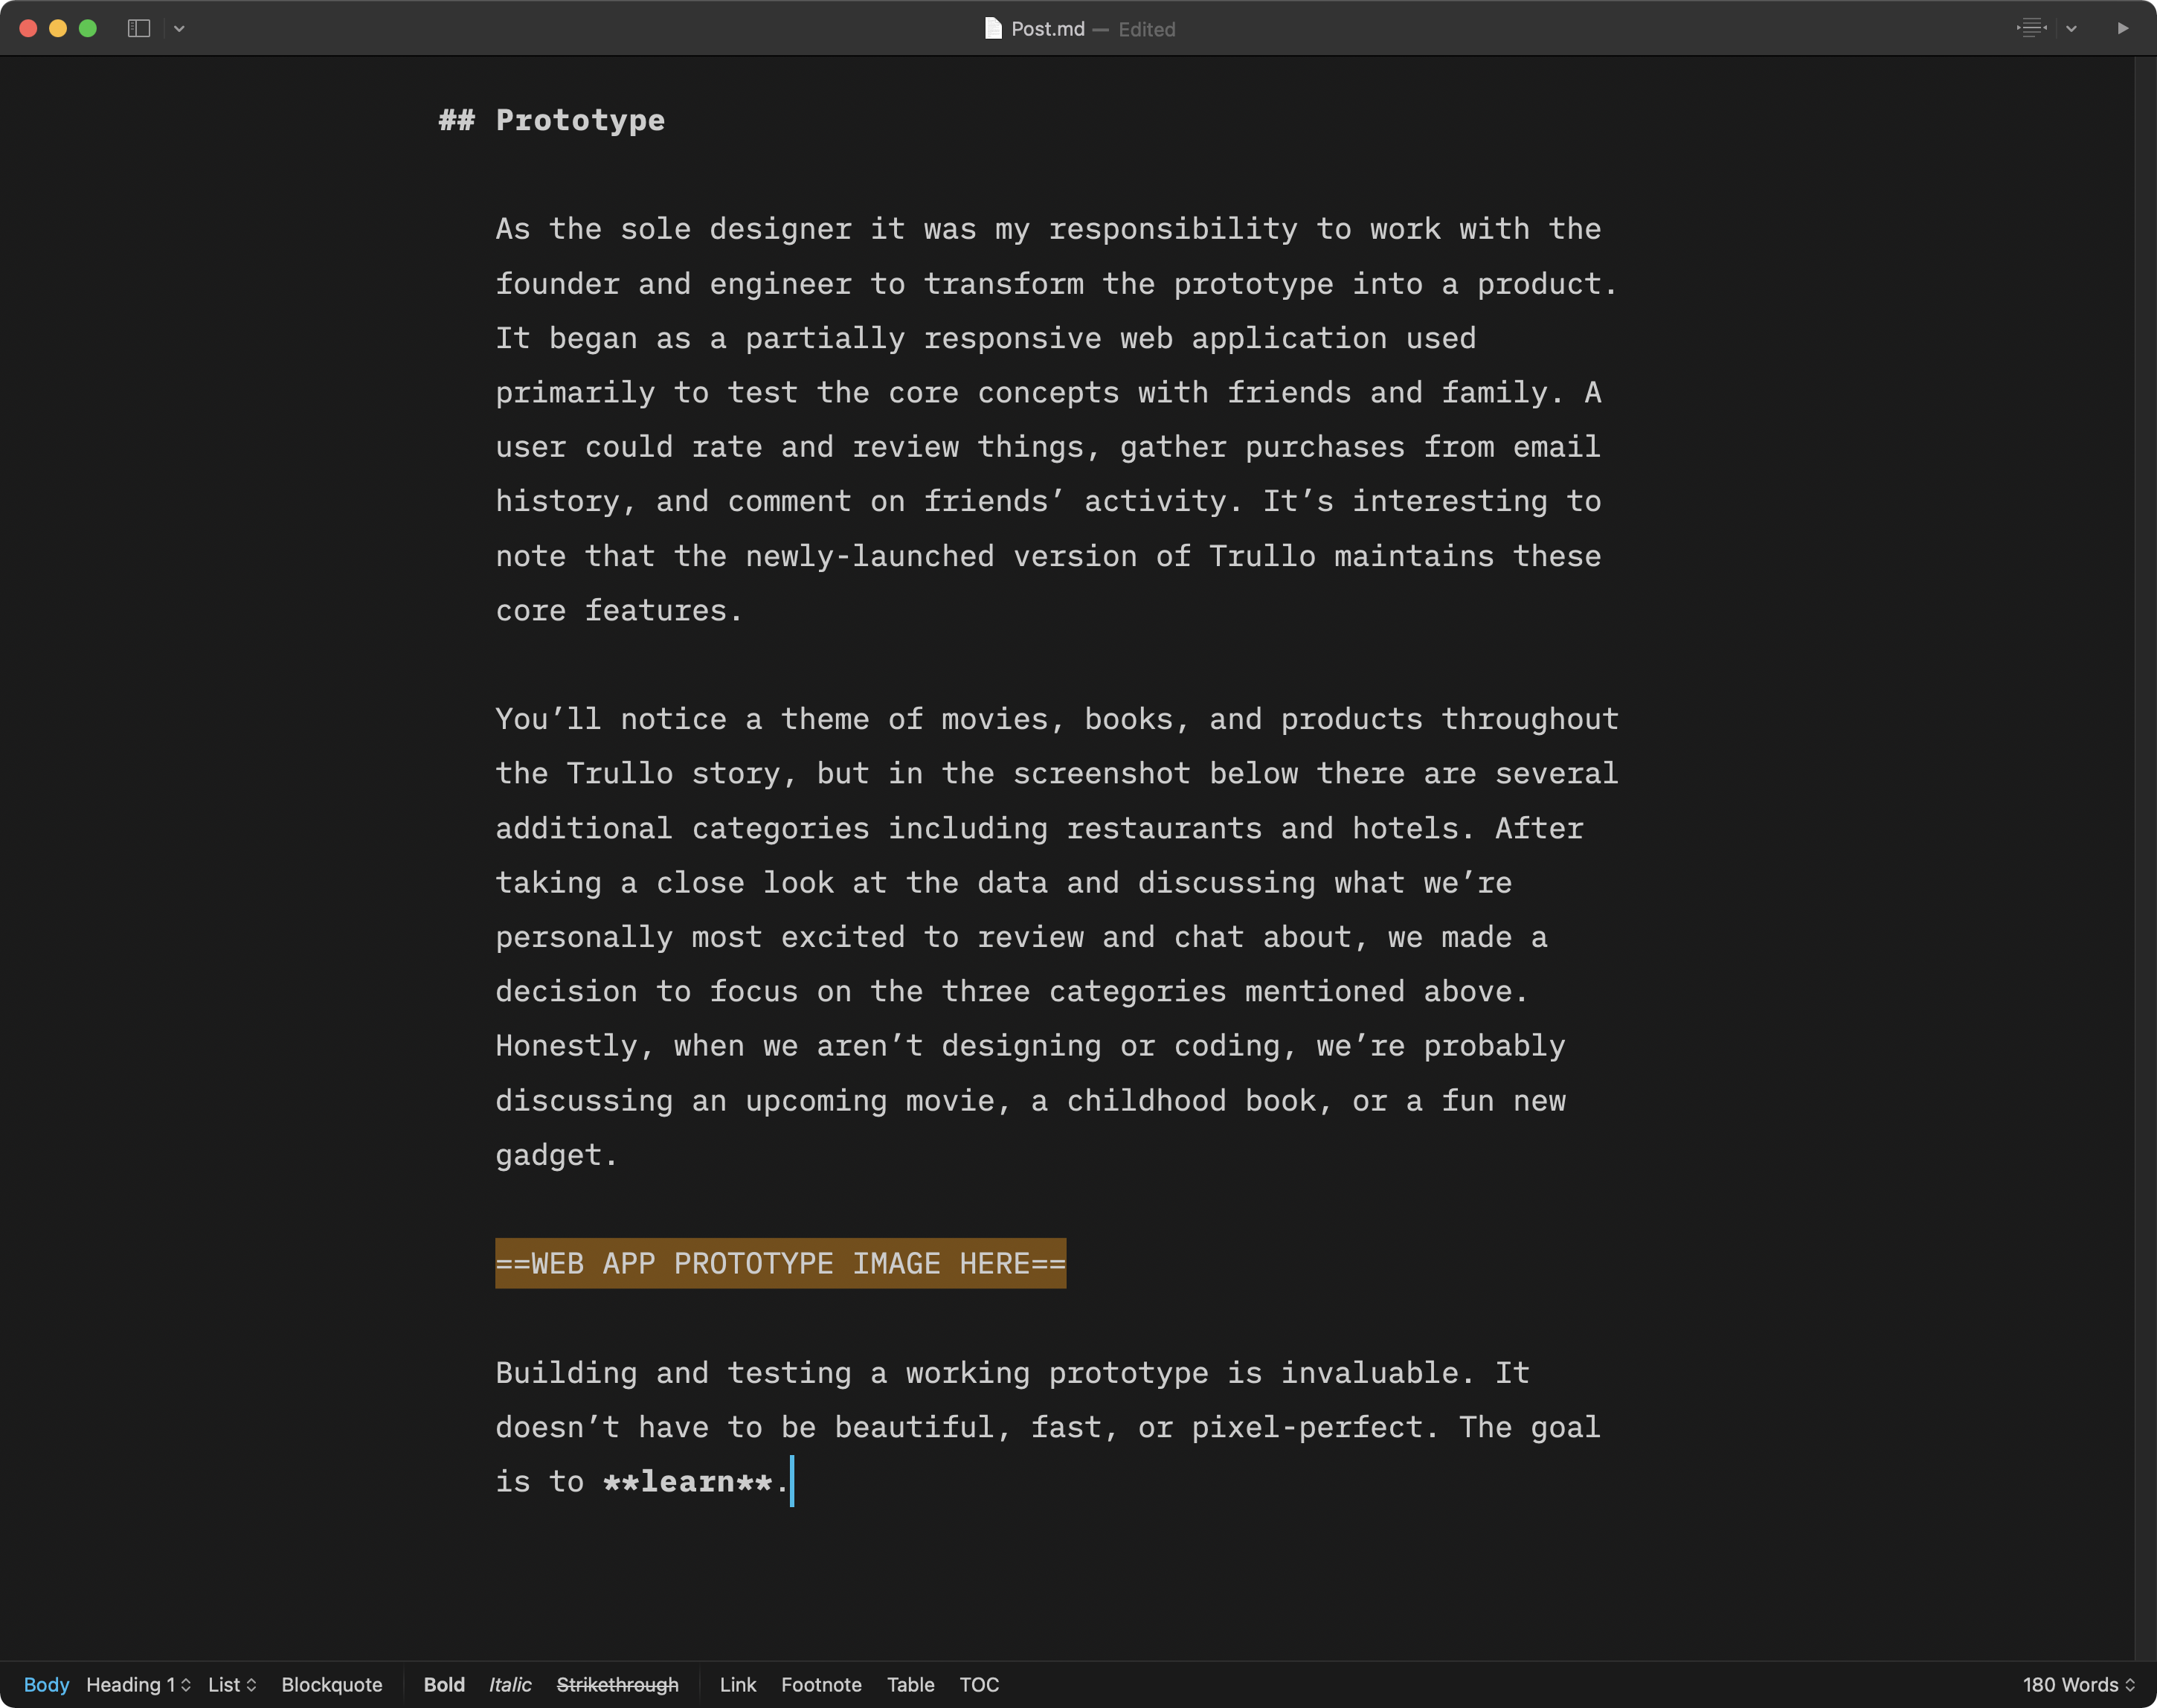2157x1708 pixels.
Task: Insert a Footnote
Action: click(x=821, y=1684)
